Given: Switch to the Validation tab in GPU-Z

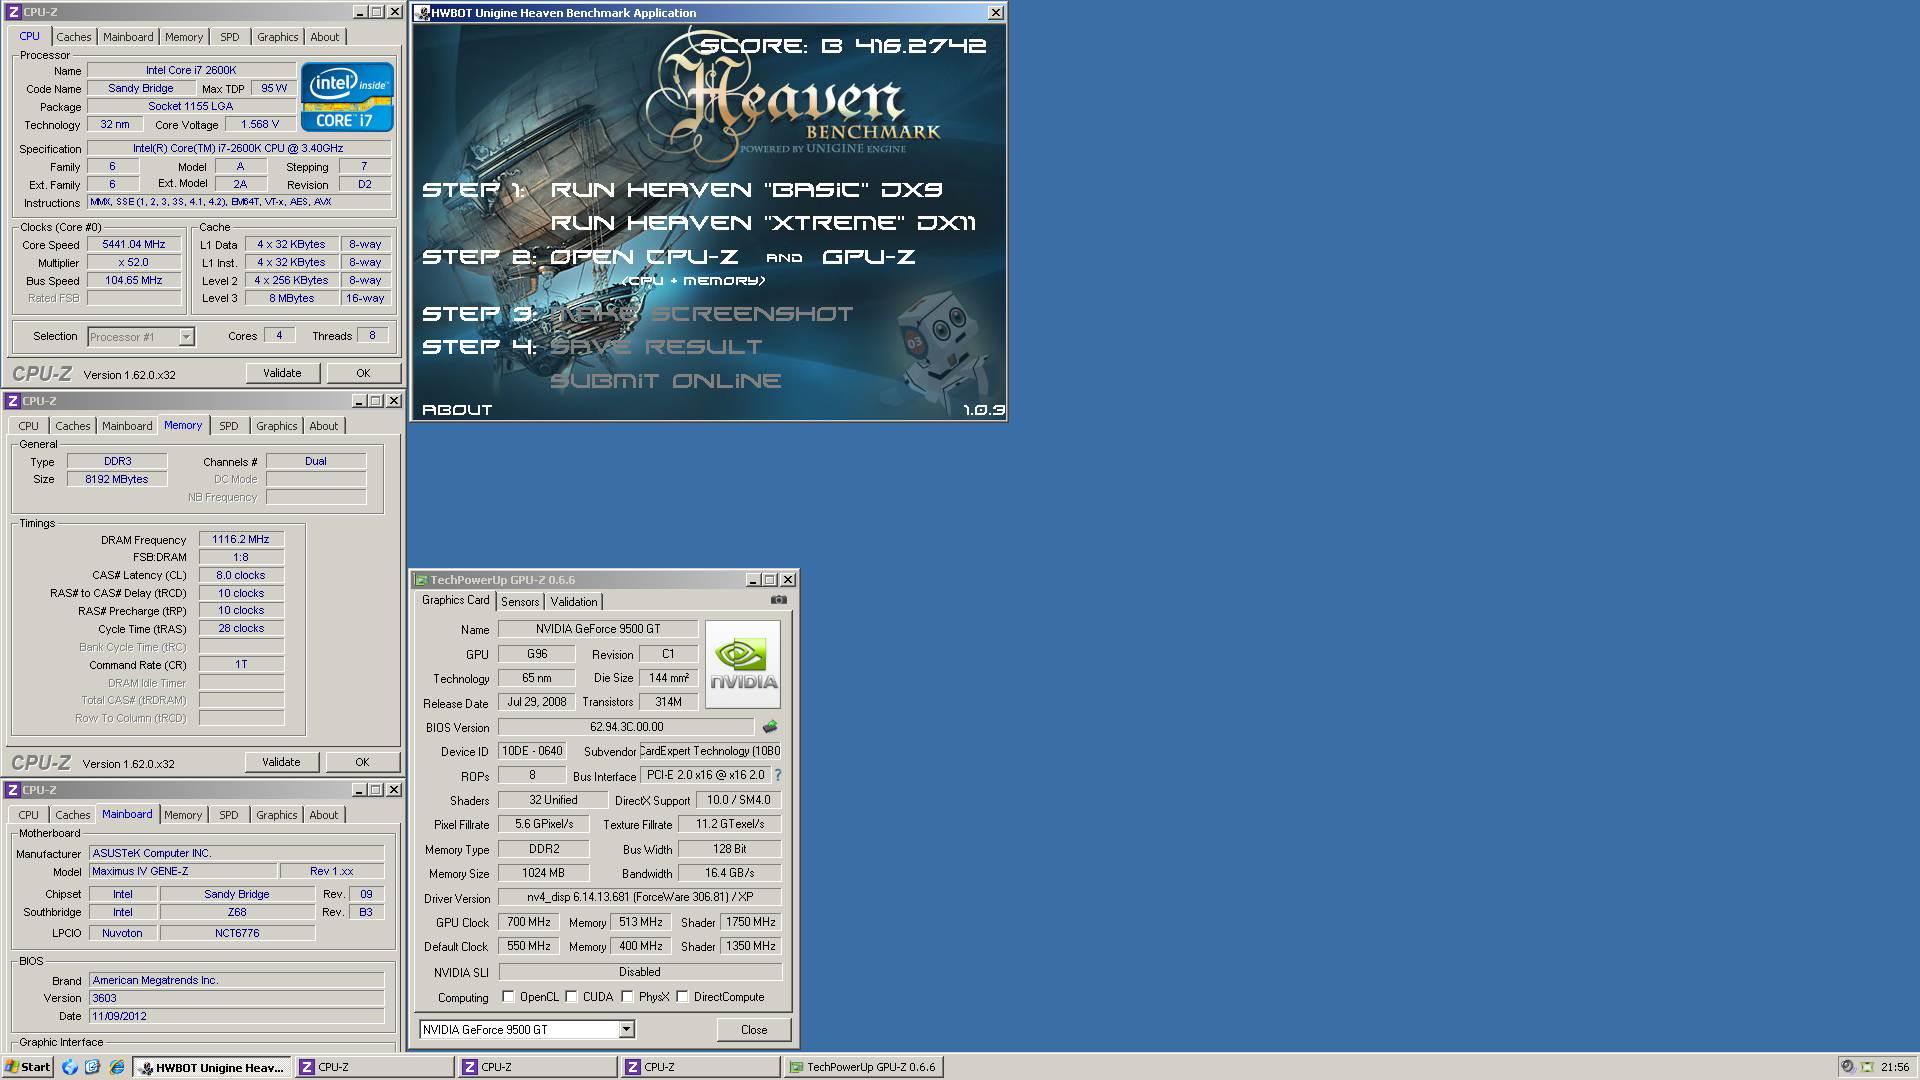Looking at the screenshot, I should (x=573, y=602).
